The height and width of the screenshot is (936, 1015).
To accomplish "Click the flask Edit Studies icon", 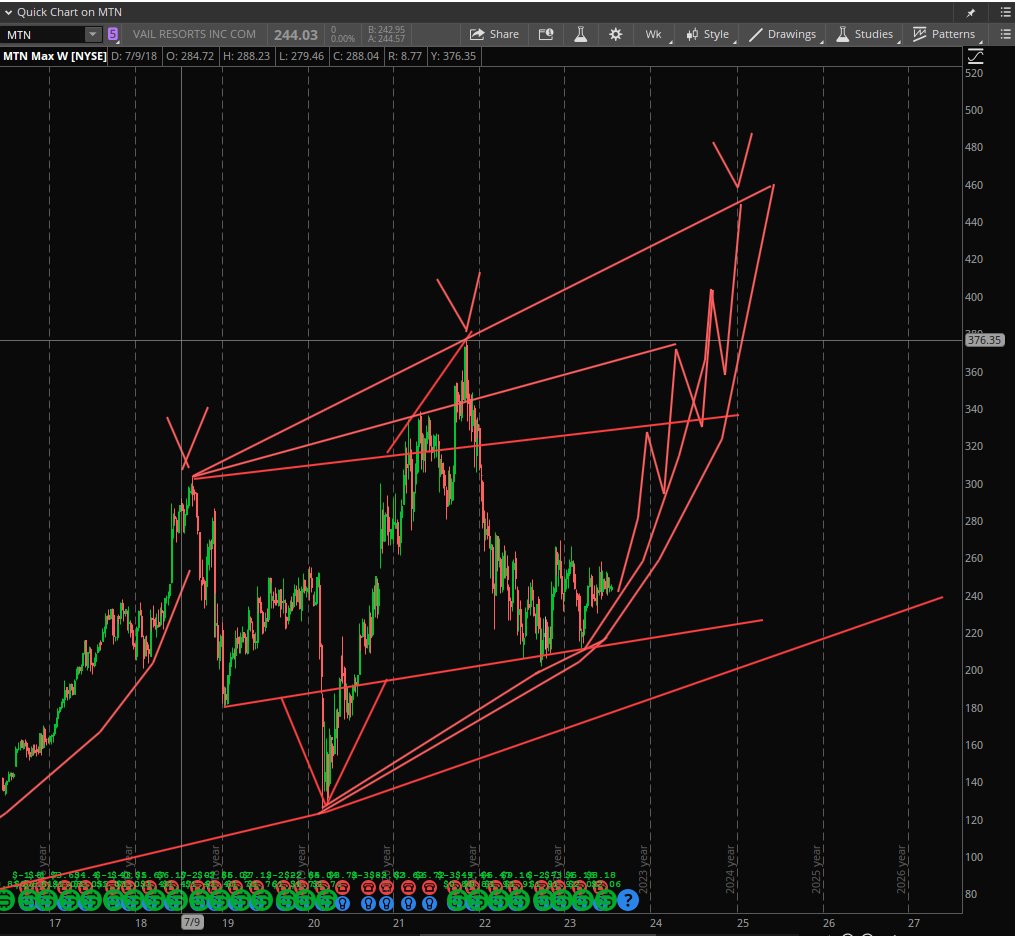I will (581, 34).
